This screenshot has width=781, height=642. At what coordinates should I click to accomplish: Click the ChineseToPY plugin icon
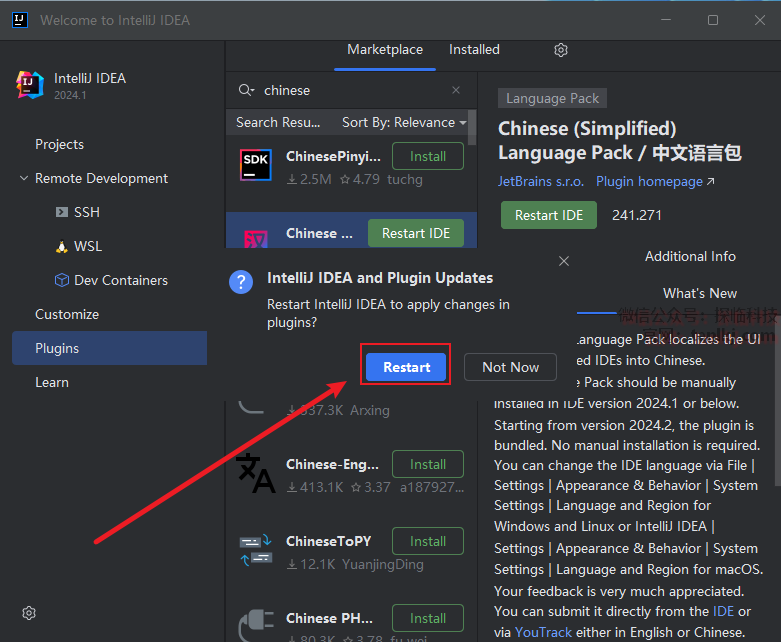[256, 551]
